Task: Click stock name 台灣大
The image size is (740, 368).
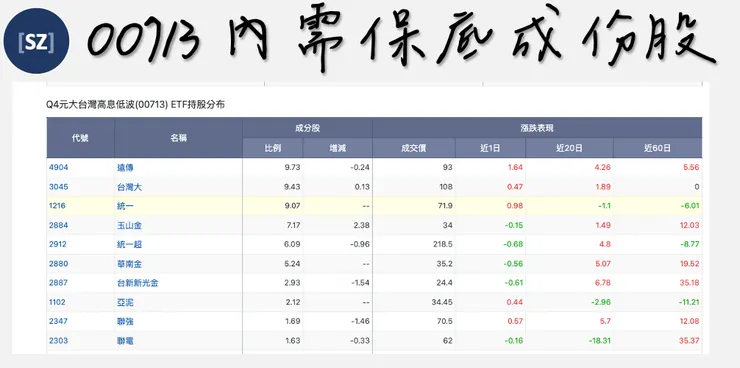Action: coord(129,187)
